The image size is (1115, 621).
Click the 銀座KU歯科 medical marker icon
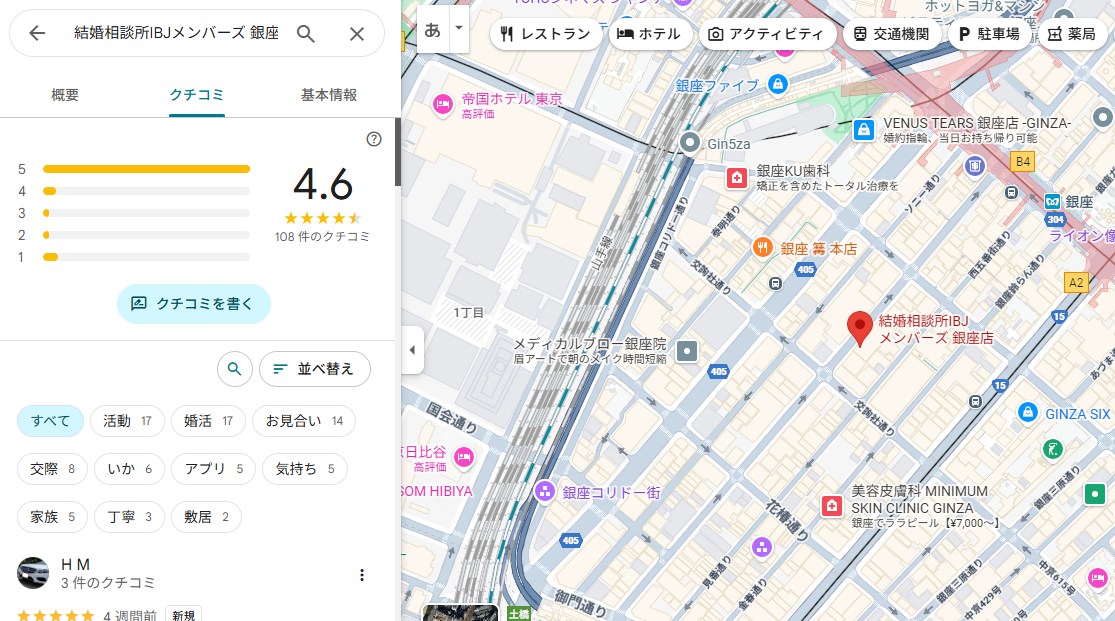[737, 178]
